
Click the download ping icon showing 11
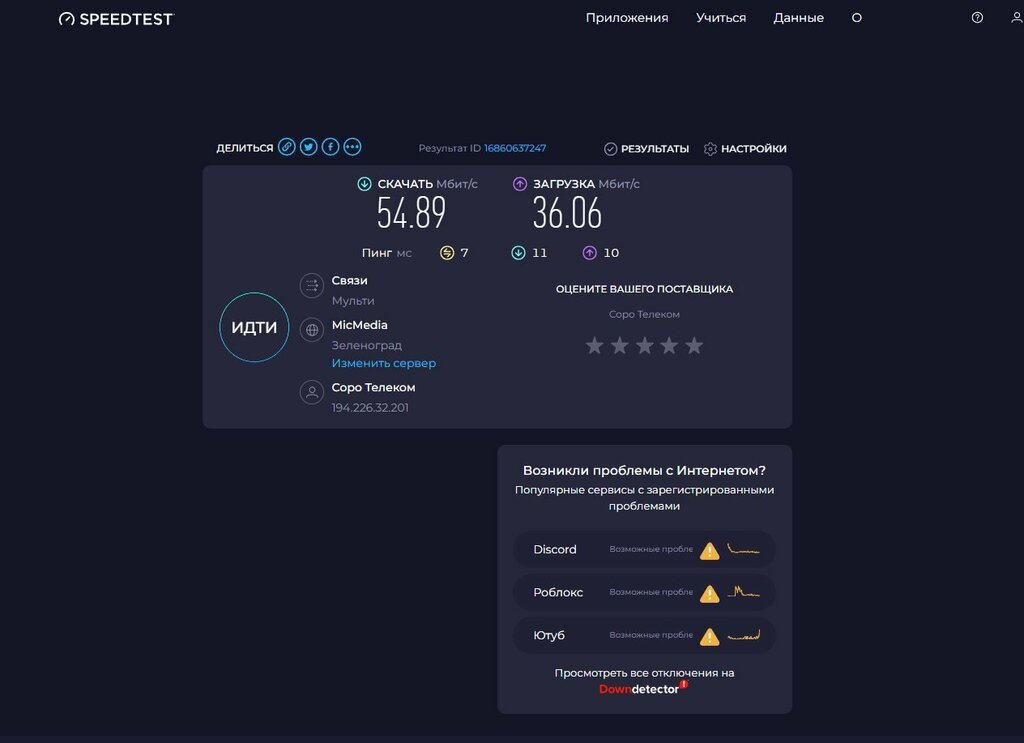coord(518,253)
